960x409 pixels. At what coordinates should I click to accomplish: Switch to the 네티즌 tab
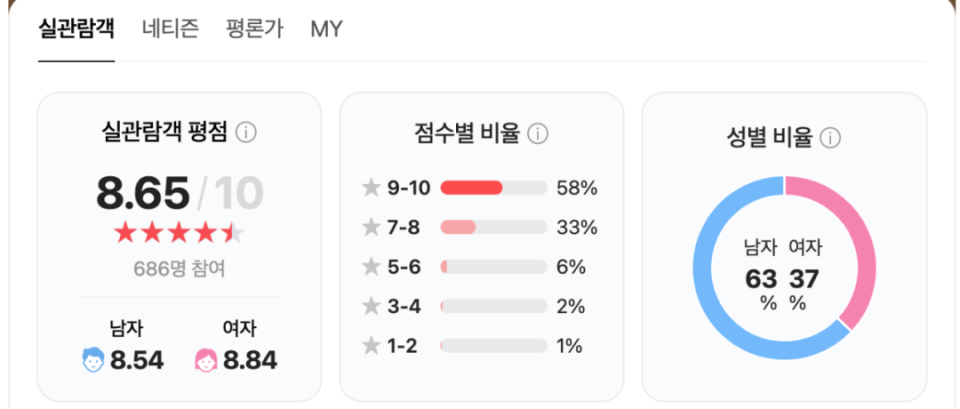point(170,29)
